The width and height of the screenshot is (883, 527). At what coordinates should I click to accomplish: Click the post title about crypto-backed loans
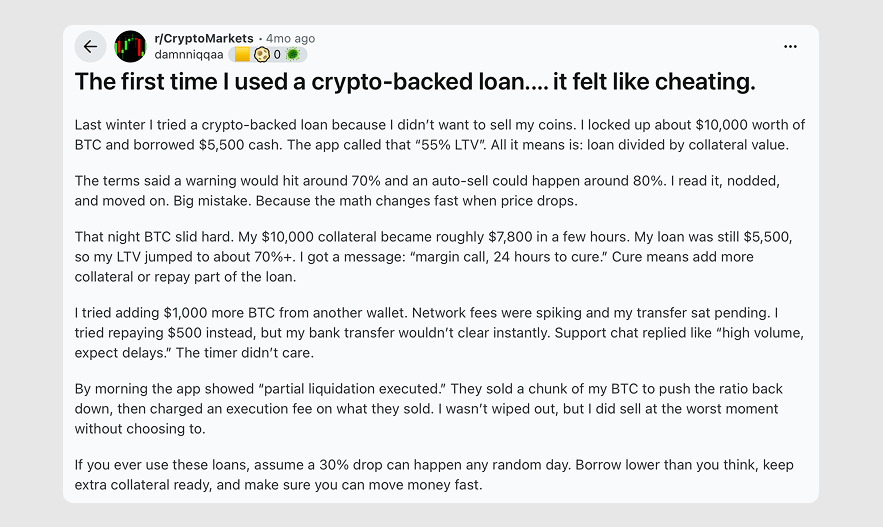point(415,82)
